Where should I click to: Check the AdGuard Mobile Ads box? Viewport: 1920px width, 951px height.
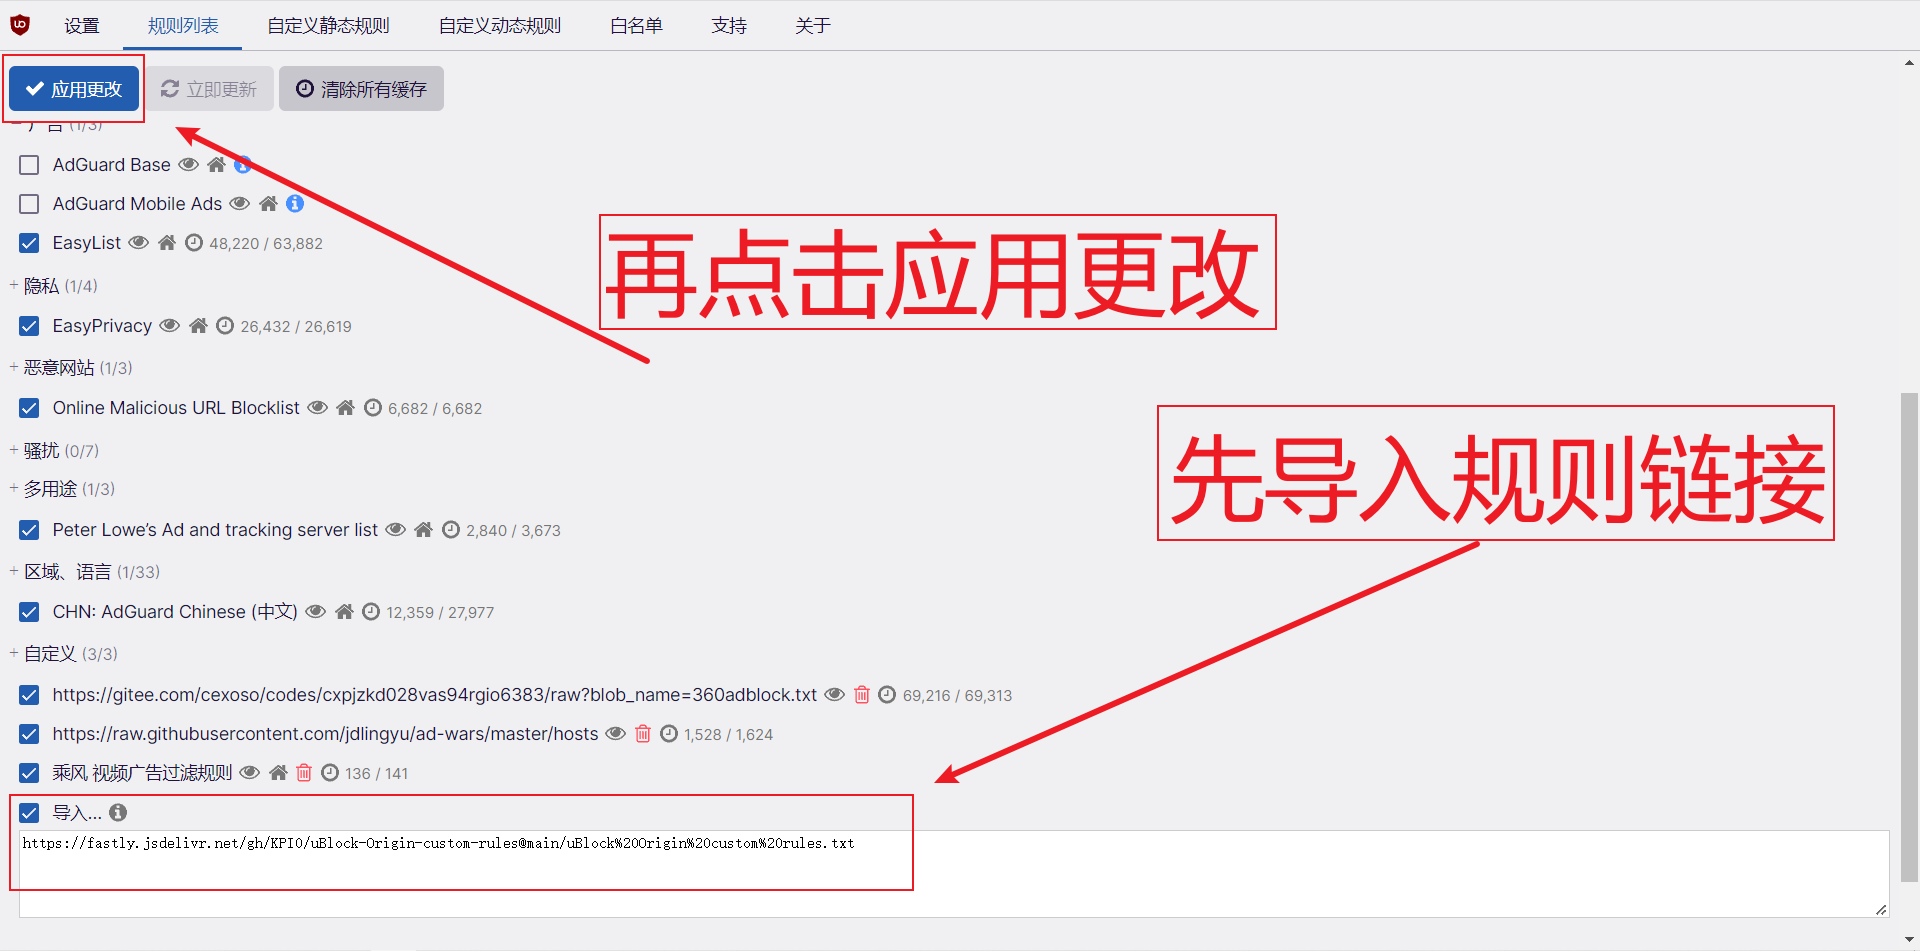click(x=29, y=204)
